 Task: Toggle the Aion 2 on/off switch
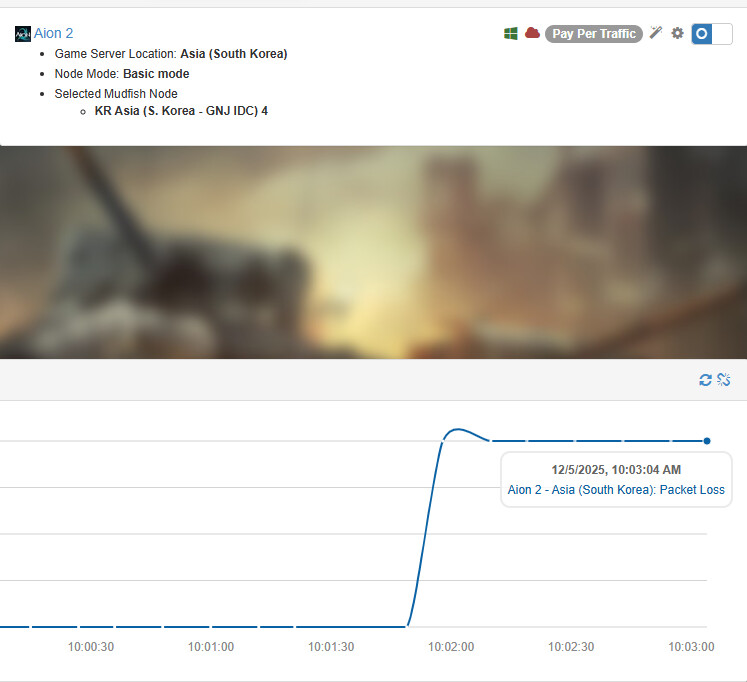click(711, 33)
